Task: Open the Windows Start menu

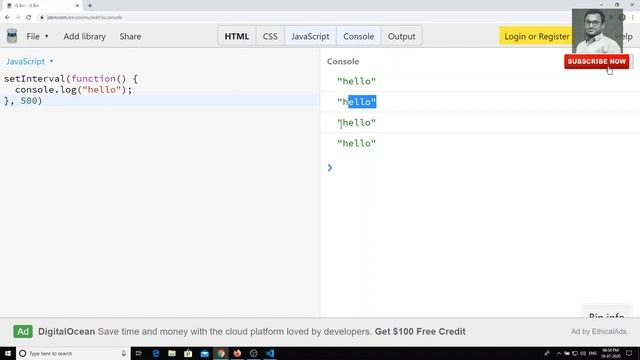Action: pyautogui.click(x=8, y=353)
